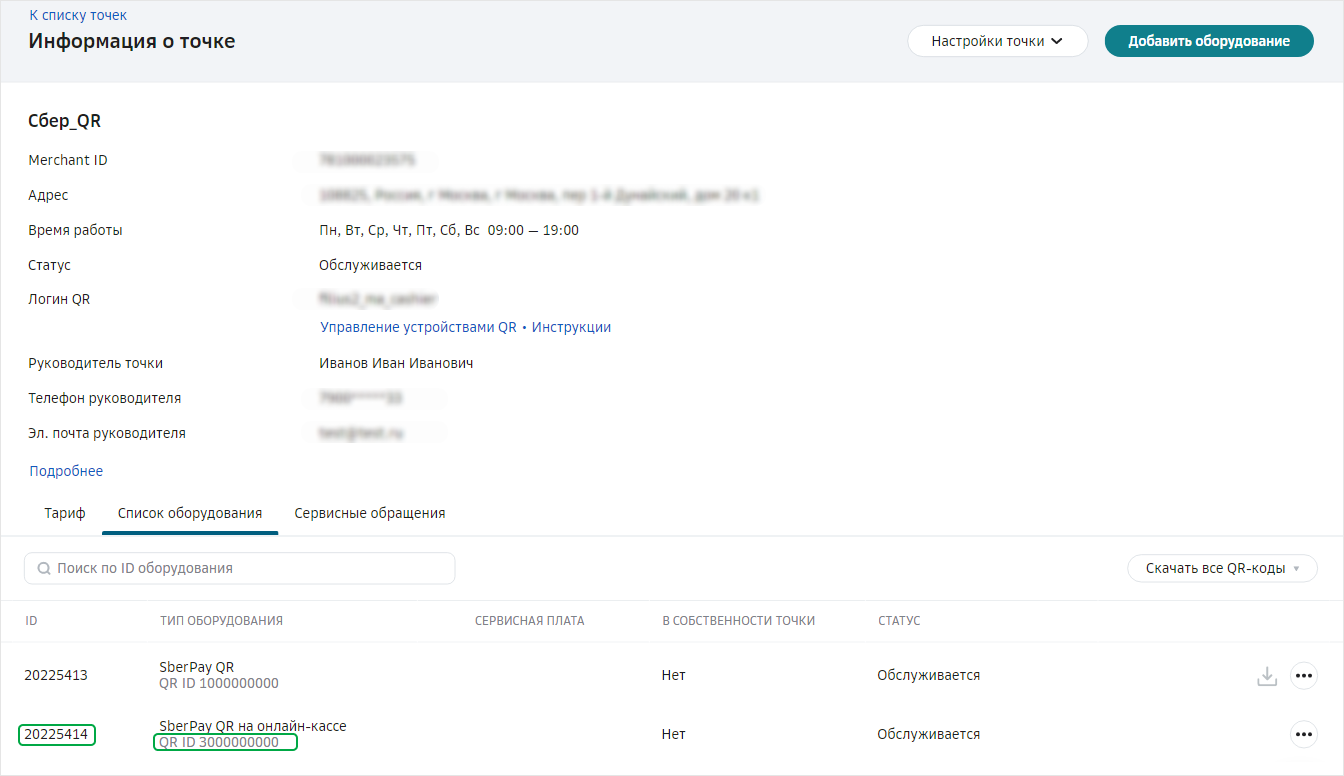Go back via К списку точек link

click(78, 15)
